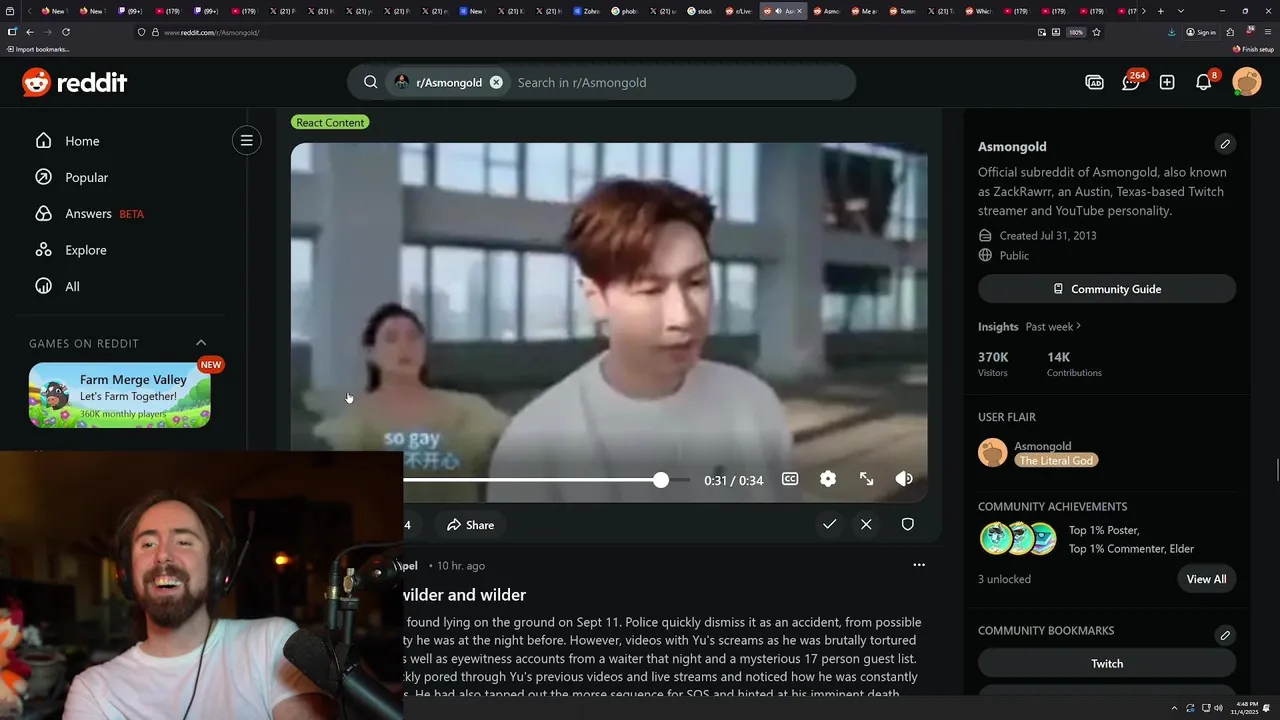Toggle video fullscreen mode
Viewport: 1280px width, 720px height.
tap(866, 479)
